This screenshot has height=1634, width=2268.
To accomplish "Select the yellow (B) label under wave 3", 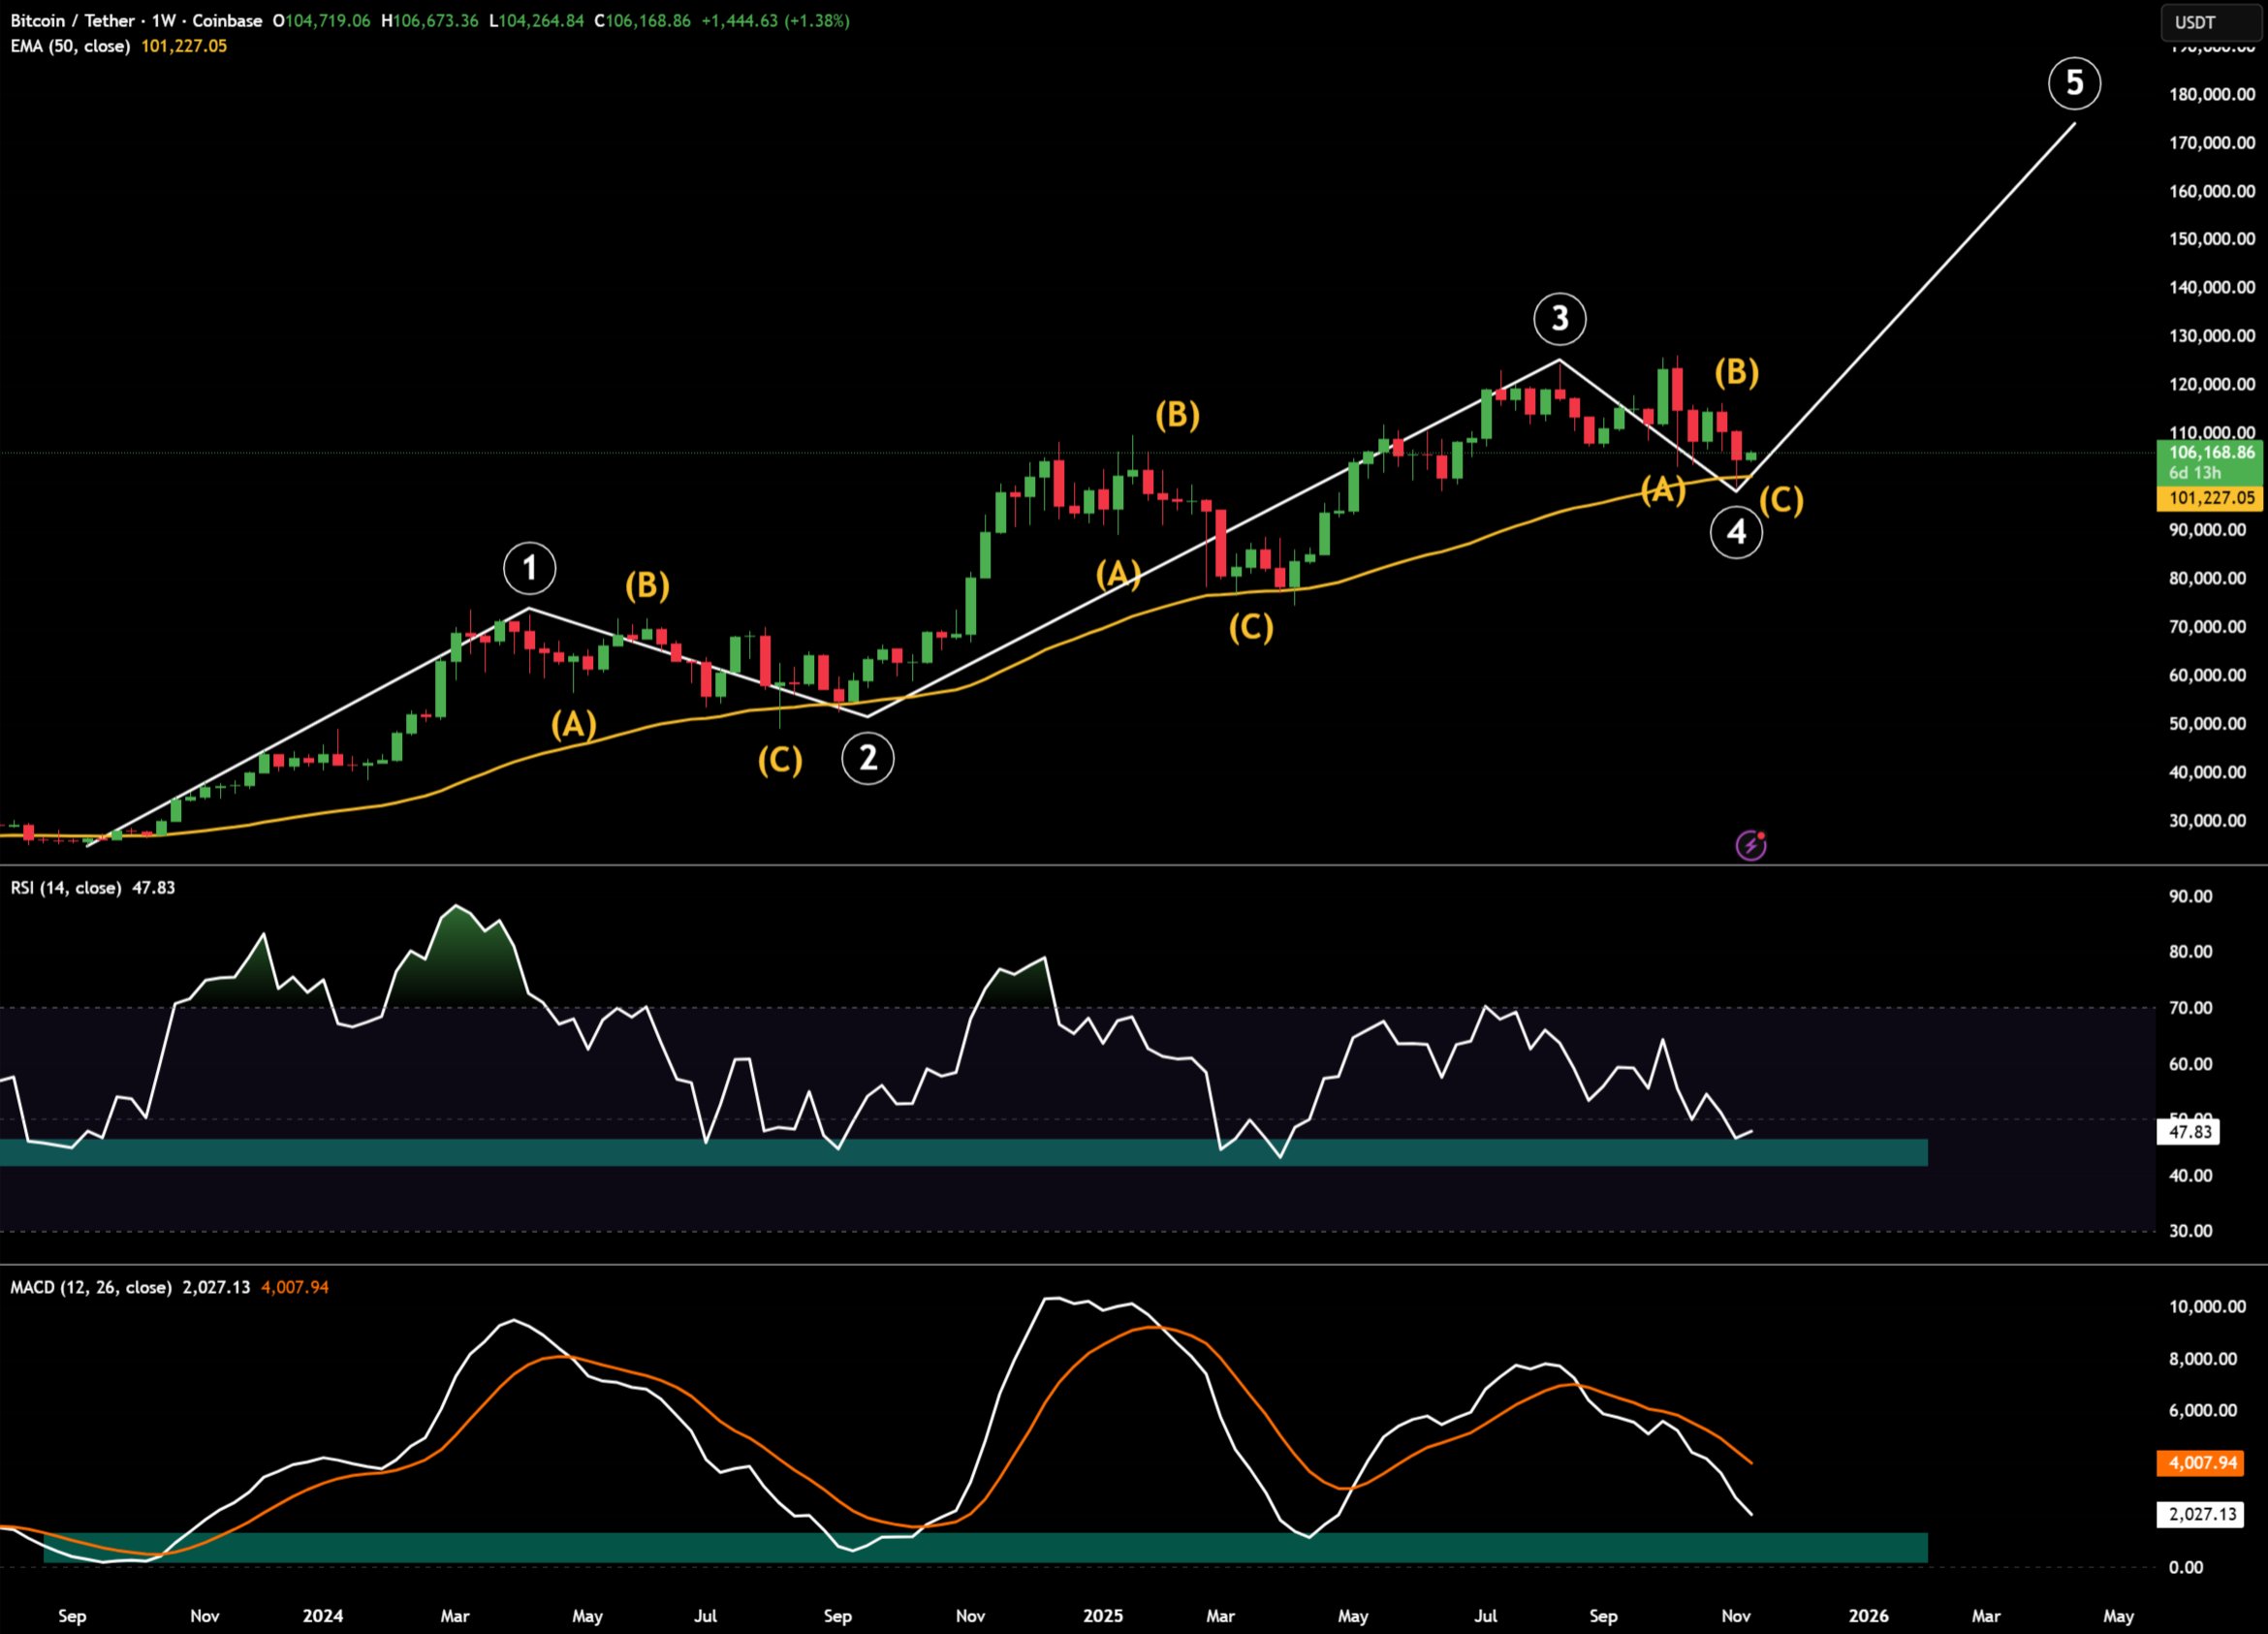I will point(1736,372).
